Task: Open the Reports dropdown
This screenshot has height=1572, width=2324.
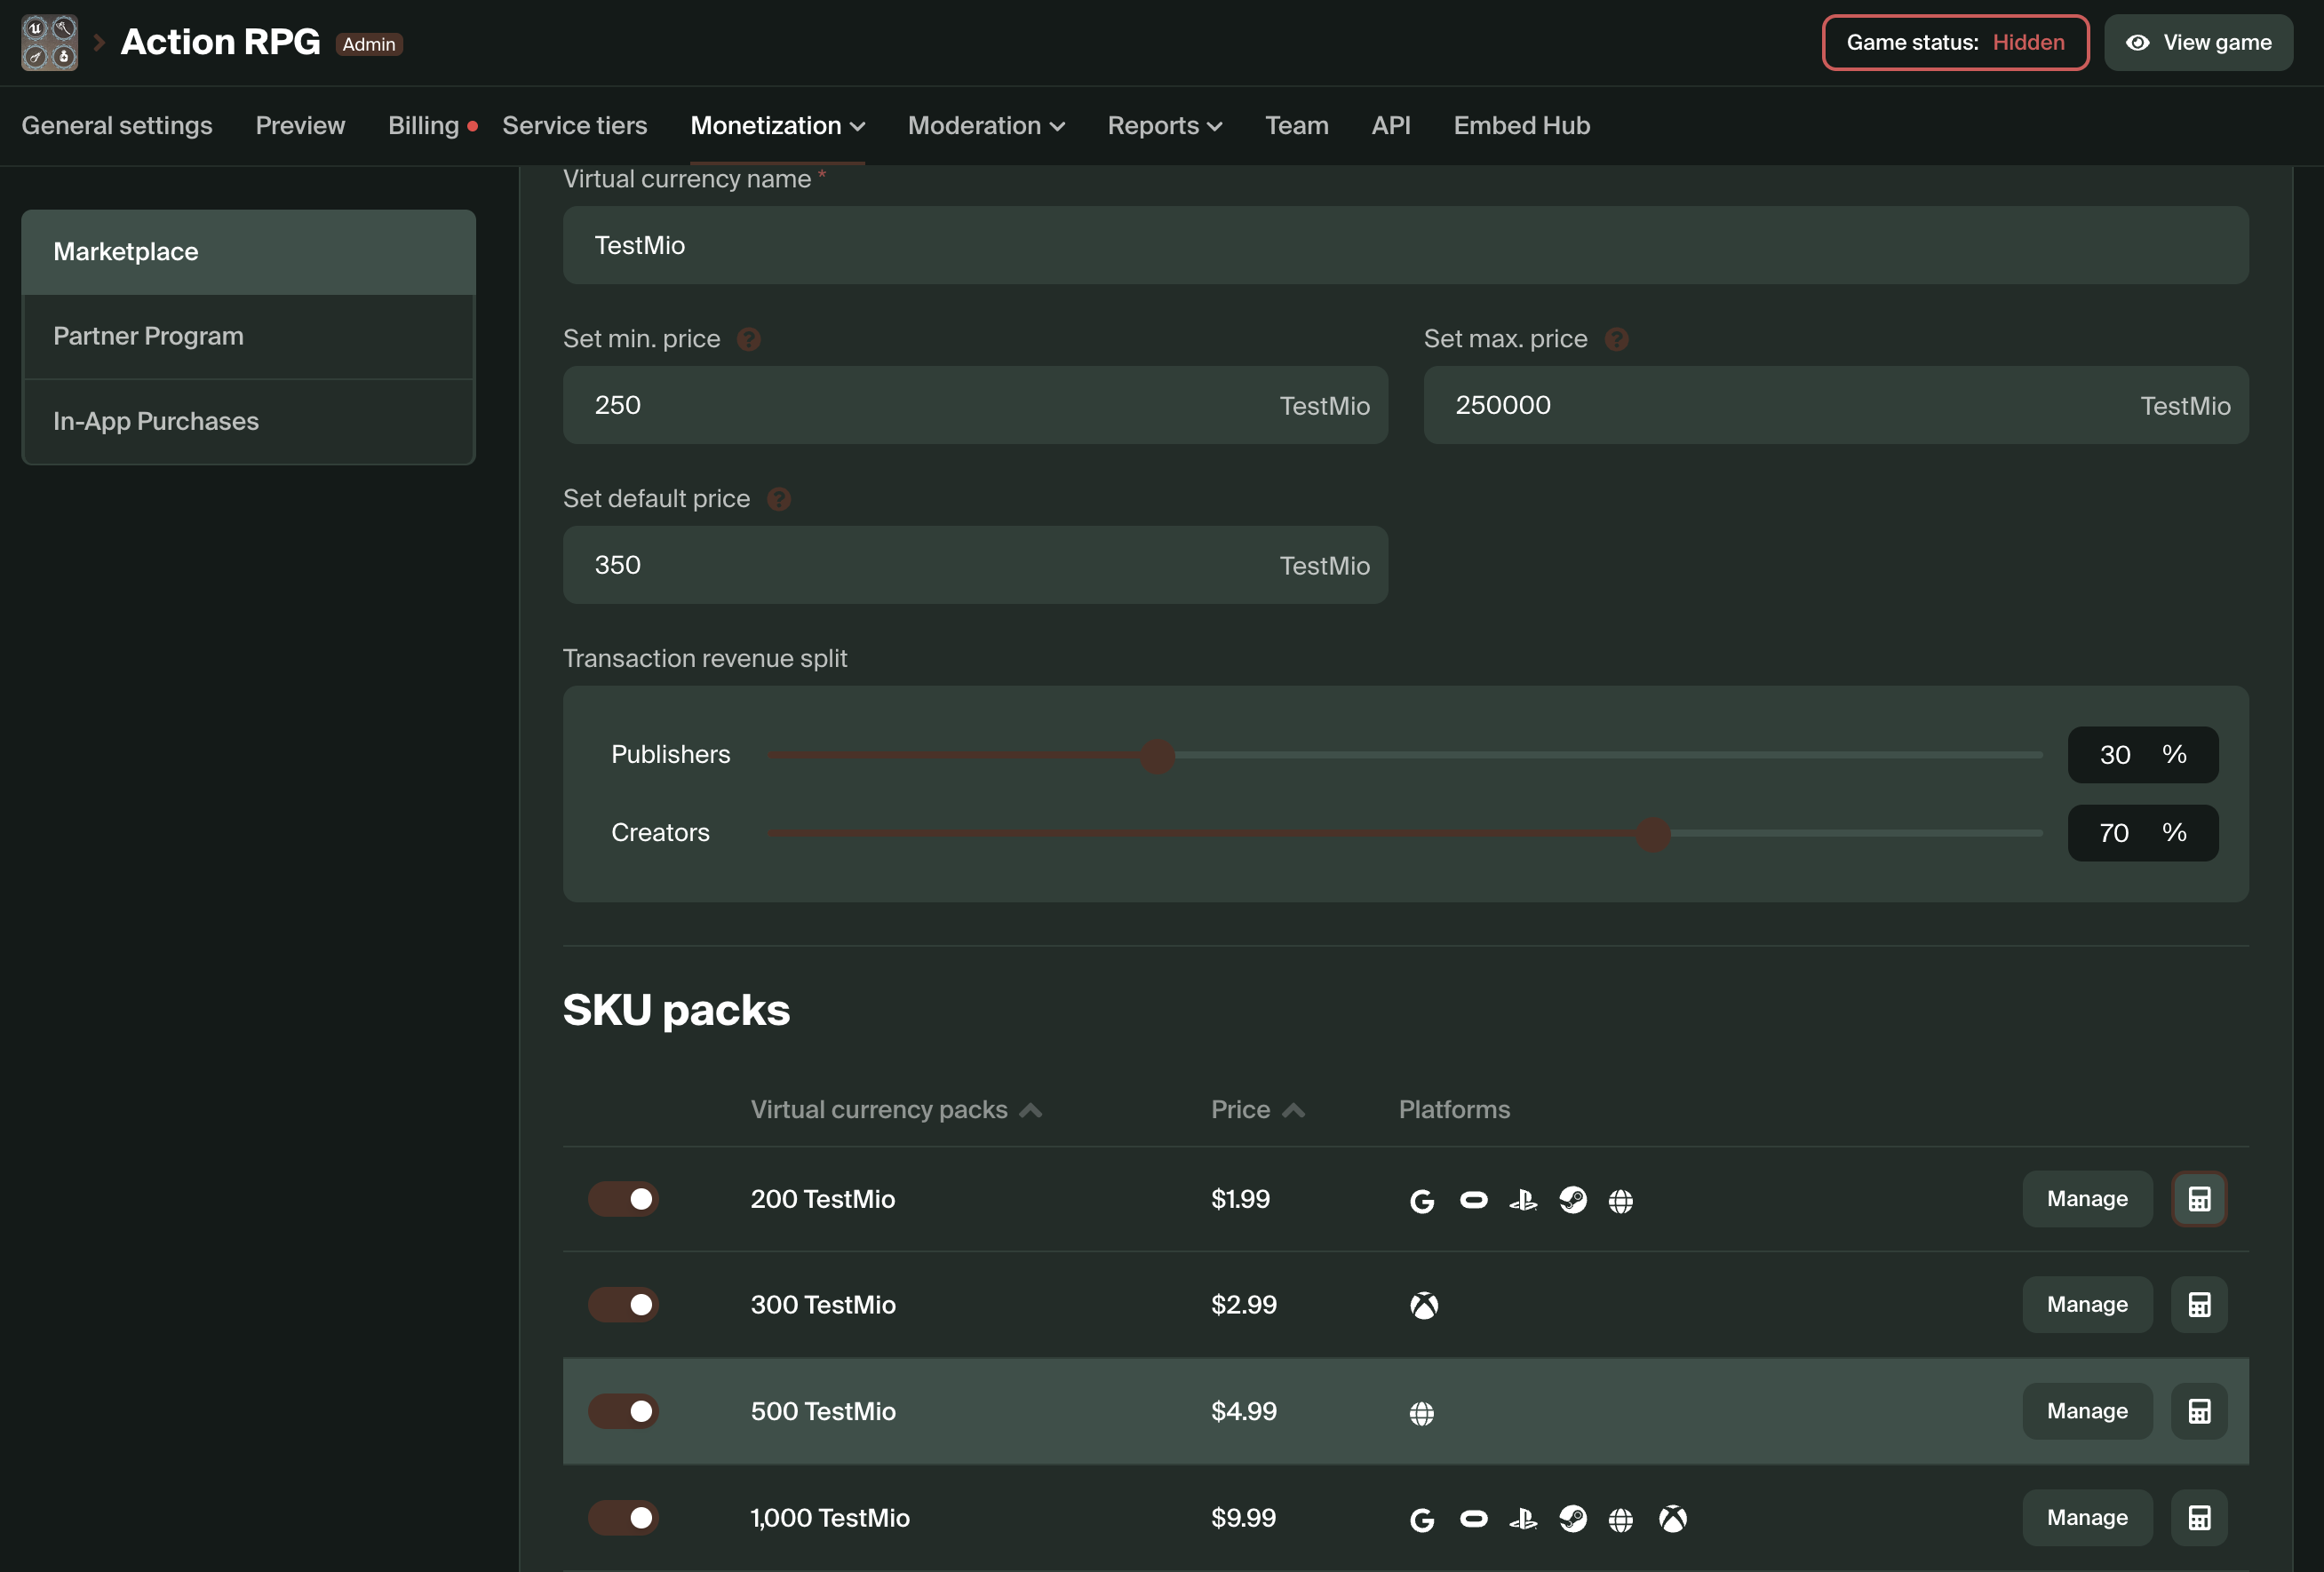Action: pos(1163,126)
